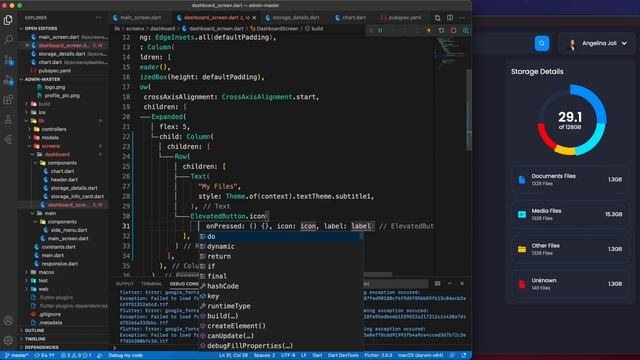Image resolution: width=640 pixels, height=360 pixels.
Task: Open the Accounts icon in activity bar
Action: click(x=8, y=320)
